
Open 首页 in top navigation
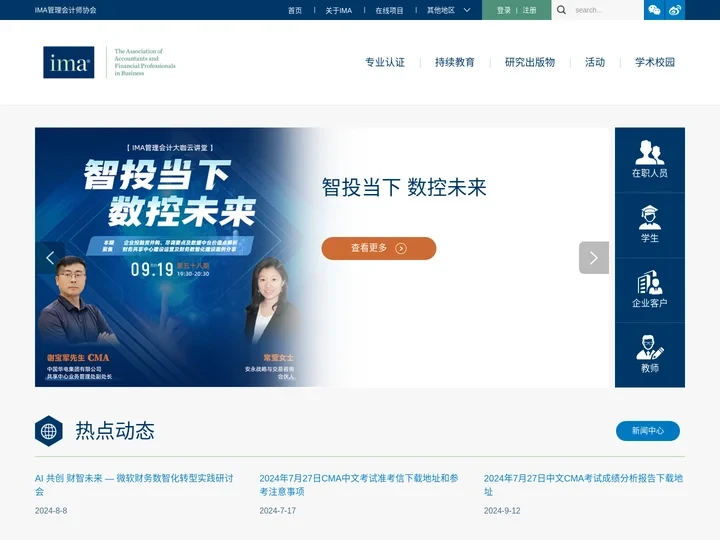click(295, 10)
